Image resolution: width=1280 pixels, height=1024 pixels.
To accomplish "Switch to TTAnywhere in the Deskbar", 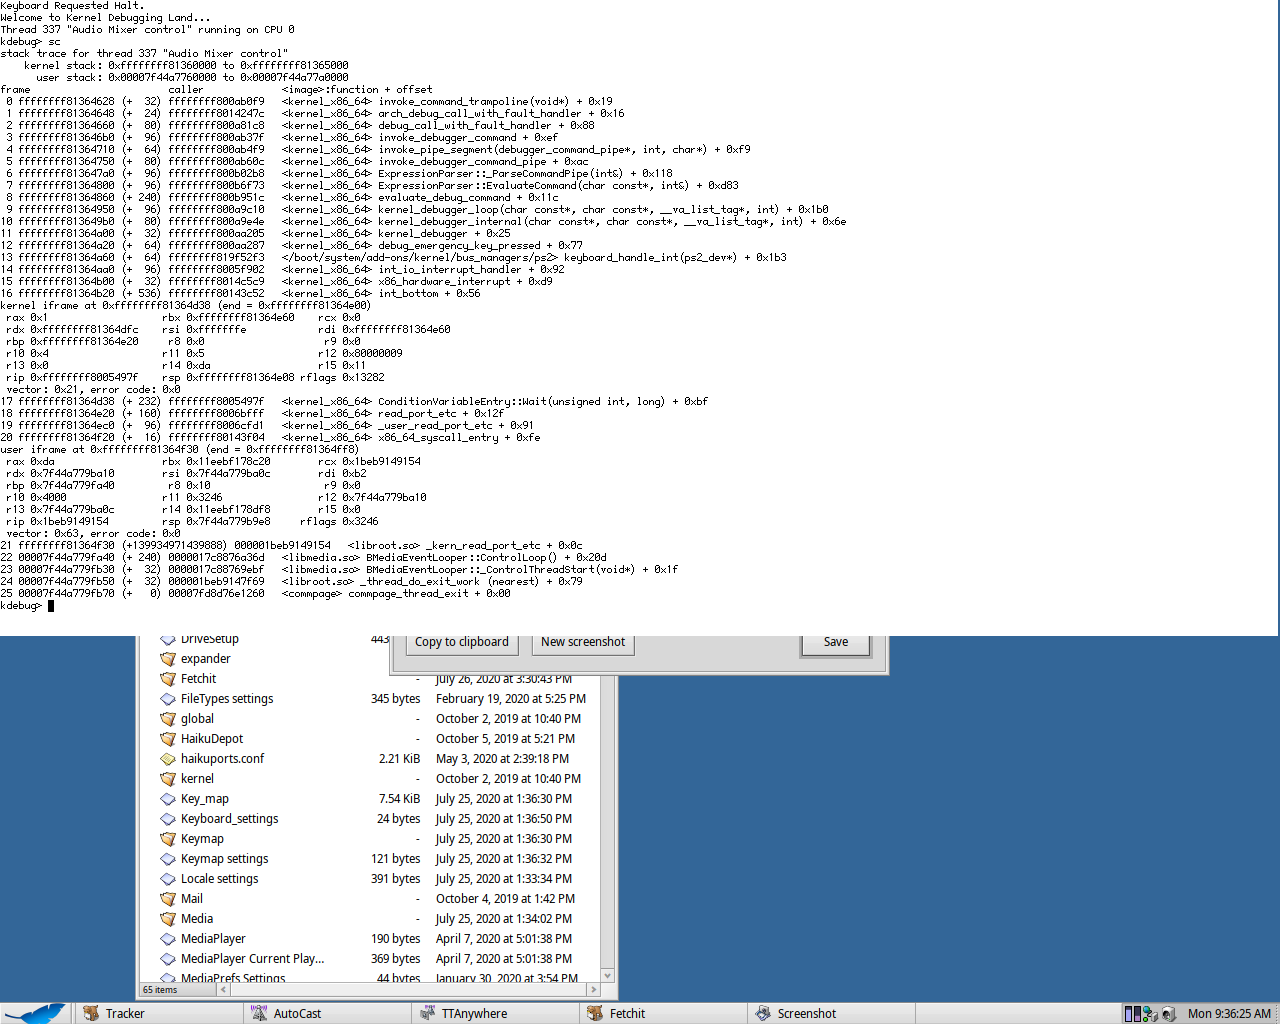I will point(473,1013).
